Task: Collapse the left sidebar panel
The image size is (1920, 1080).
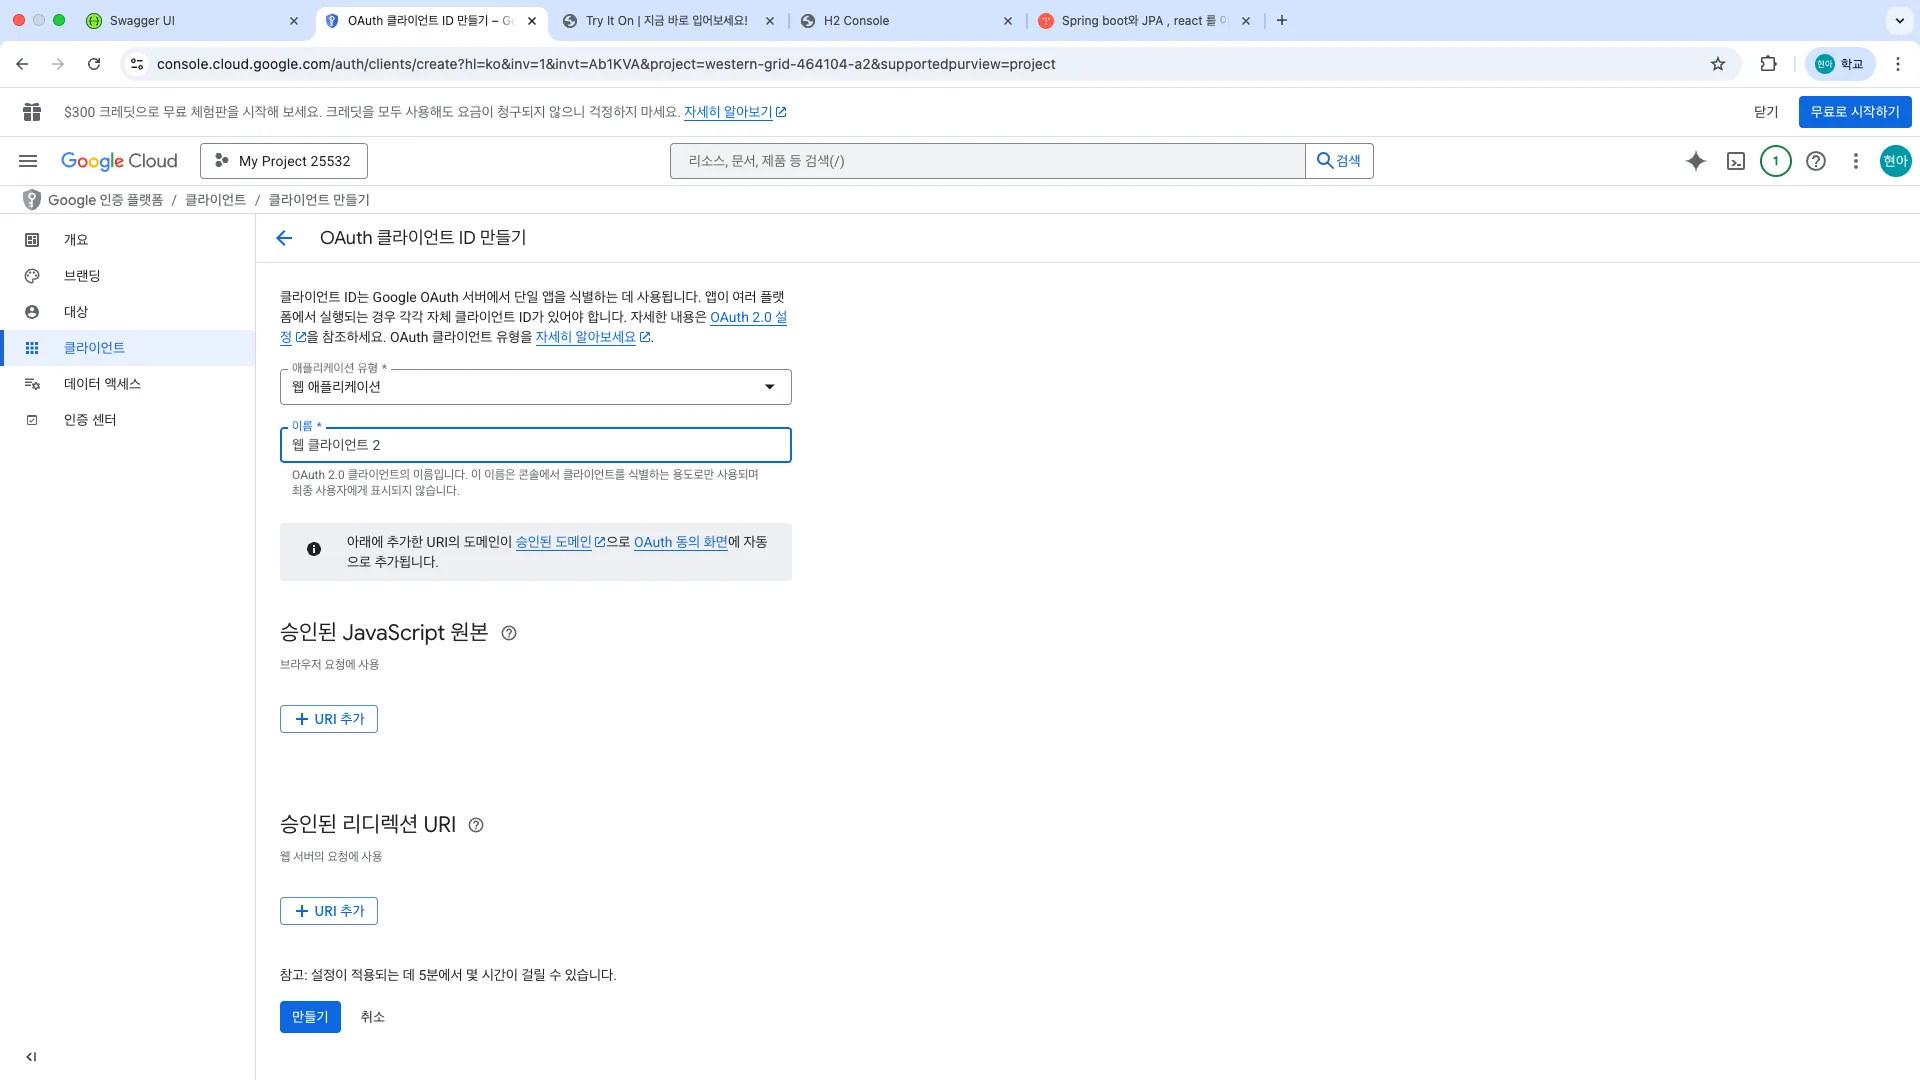Action: pyautogui.click(x=31, y=1056)
